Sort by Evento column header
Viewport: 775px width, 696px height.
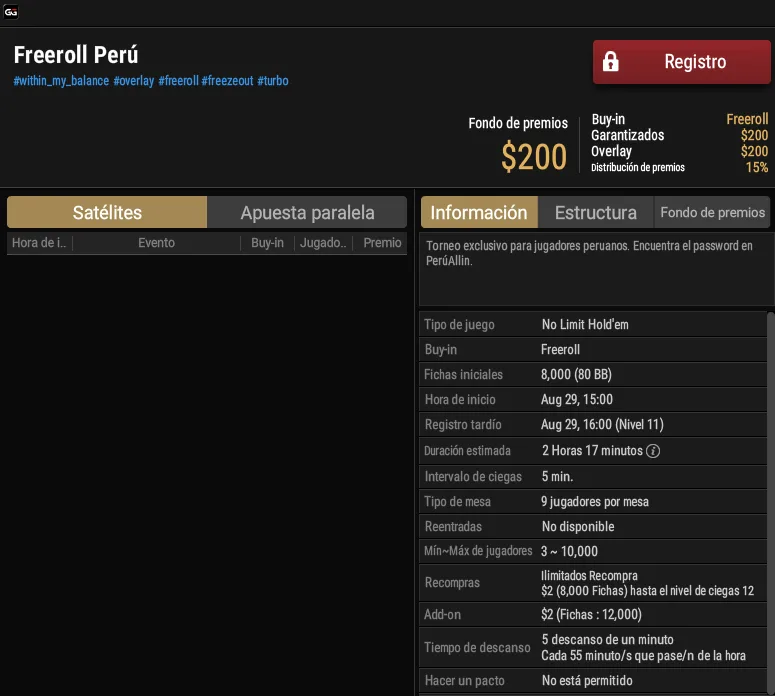pos(156,243)
